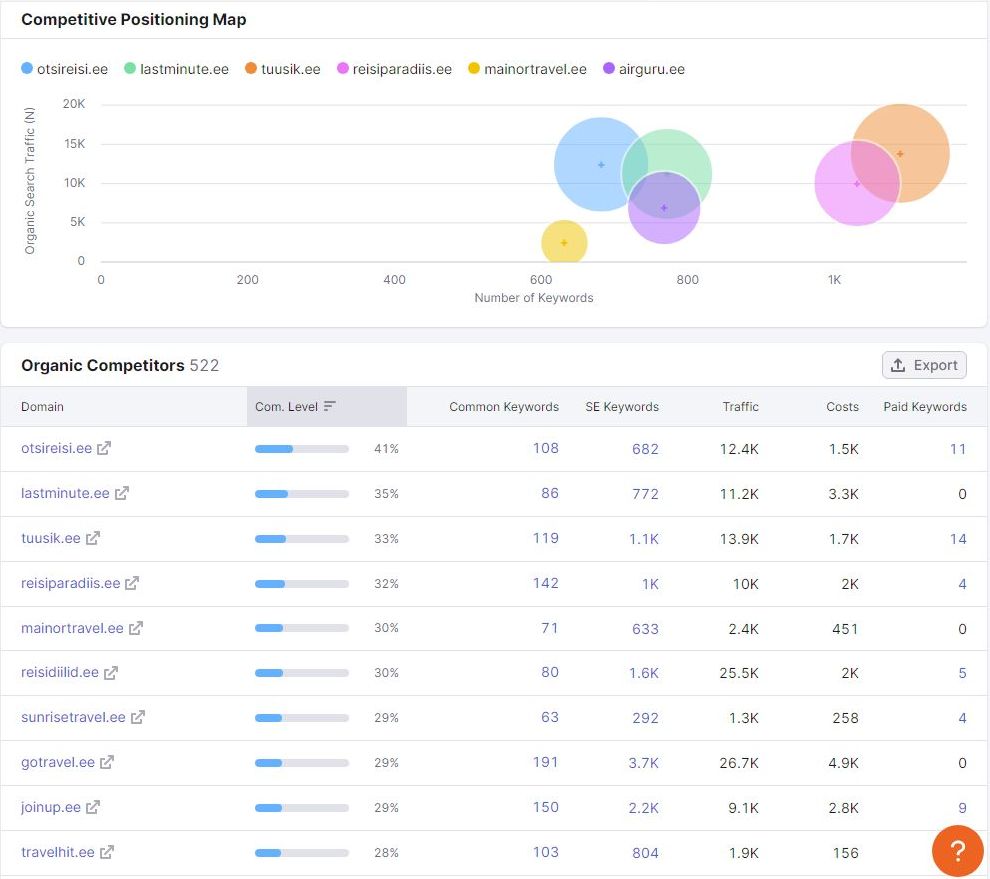Open the reisidiilid.ee domain link
Image resolution: width=990 pixels, height=879 pixels.
[60, 673]
